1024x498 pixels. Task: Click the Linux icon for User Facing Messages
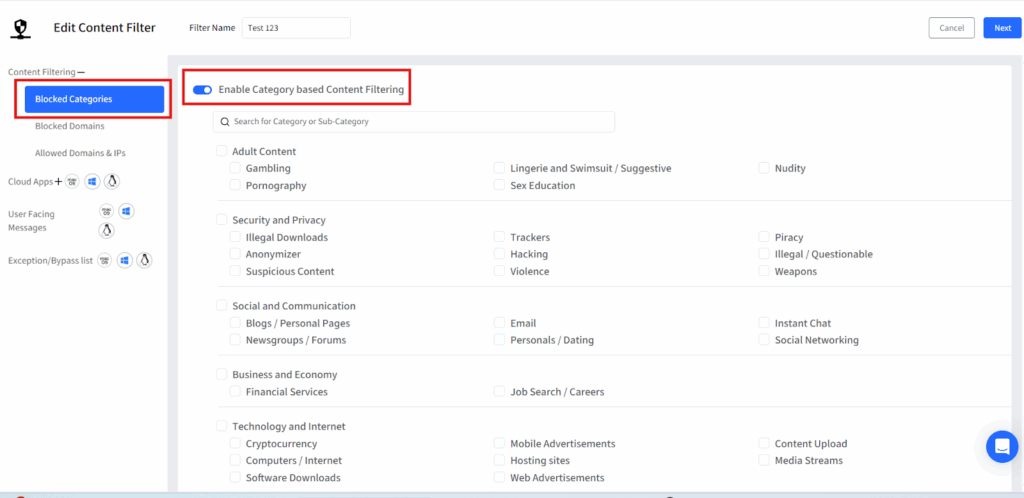[x=106, y=230]
